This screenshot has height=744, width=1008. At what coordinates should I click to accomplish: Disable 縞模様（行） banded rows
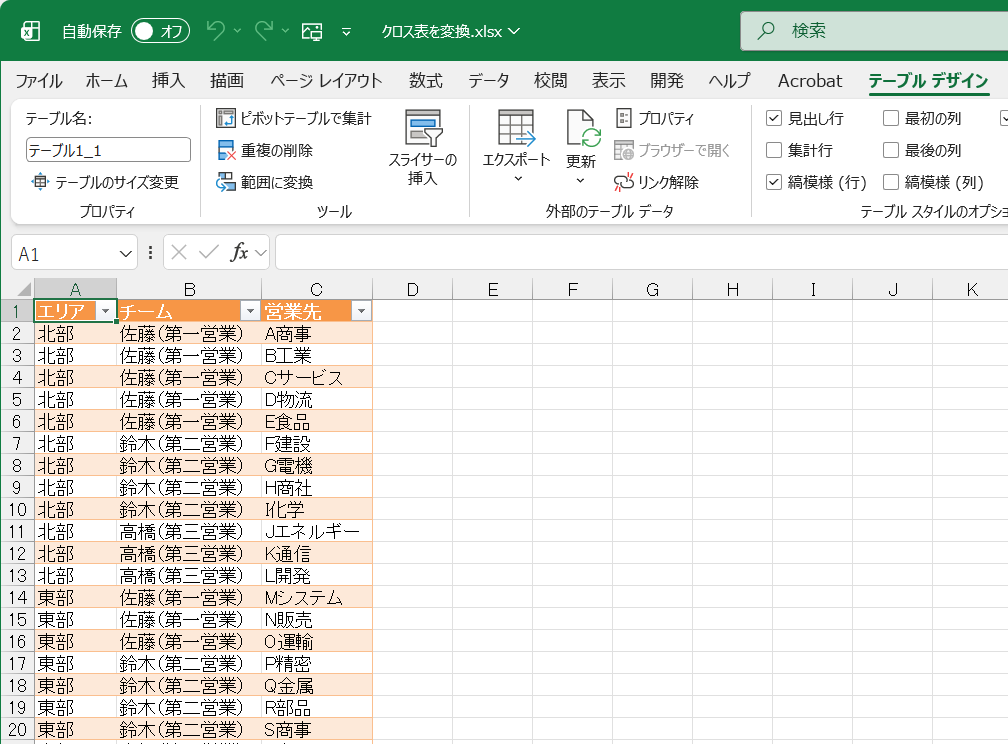(x=775, y=182)
